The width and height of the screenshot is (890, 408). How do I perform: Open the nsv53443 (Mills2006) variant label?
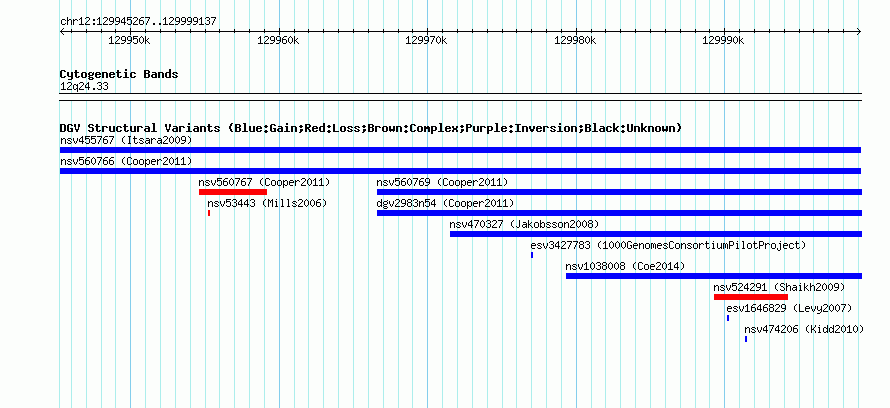click(x=267, y=203)
